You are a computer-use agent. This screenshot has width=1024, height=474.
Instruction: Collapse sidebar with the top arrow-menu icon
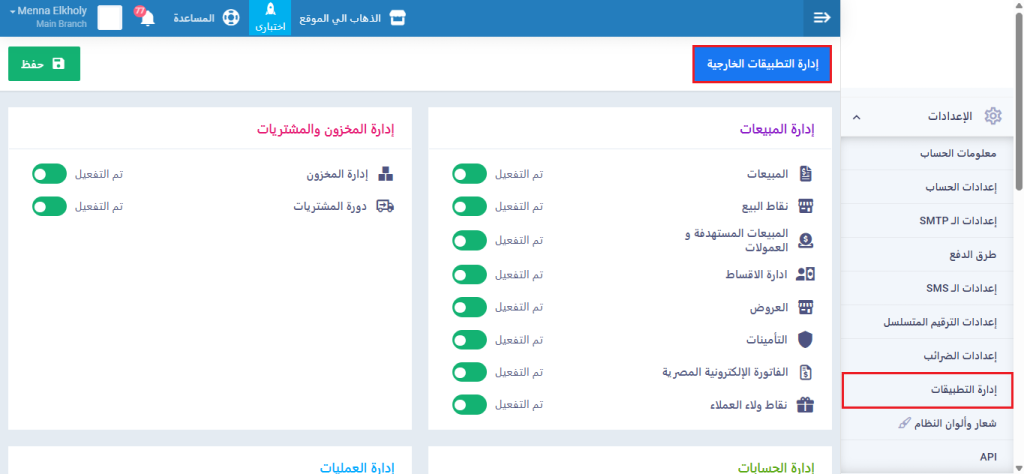tap(821, 18)
